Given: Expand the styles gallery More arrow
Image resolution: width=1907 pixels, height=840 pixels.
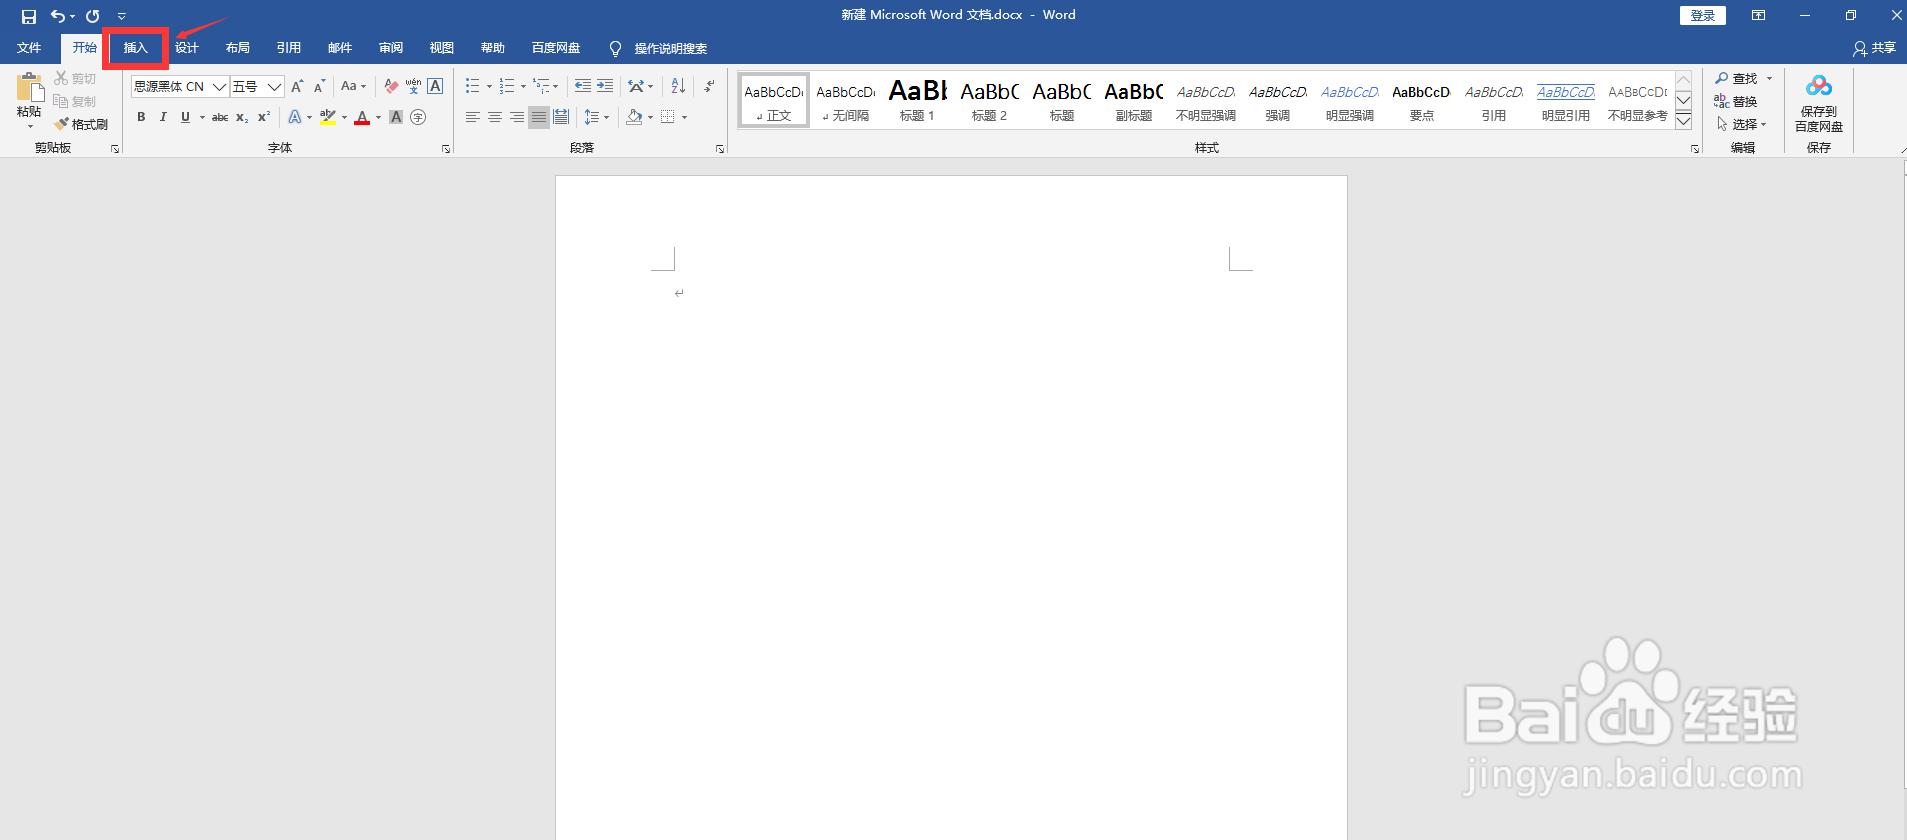Looking at the screenshot, I should tap(1683, 120).
